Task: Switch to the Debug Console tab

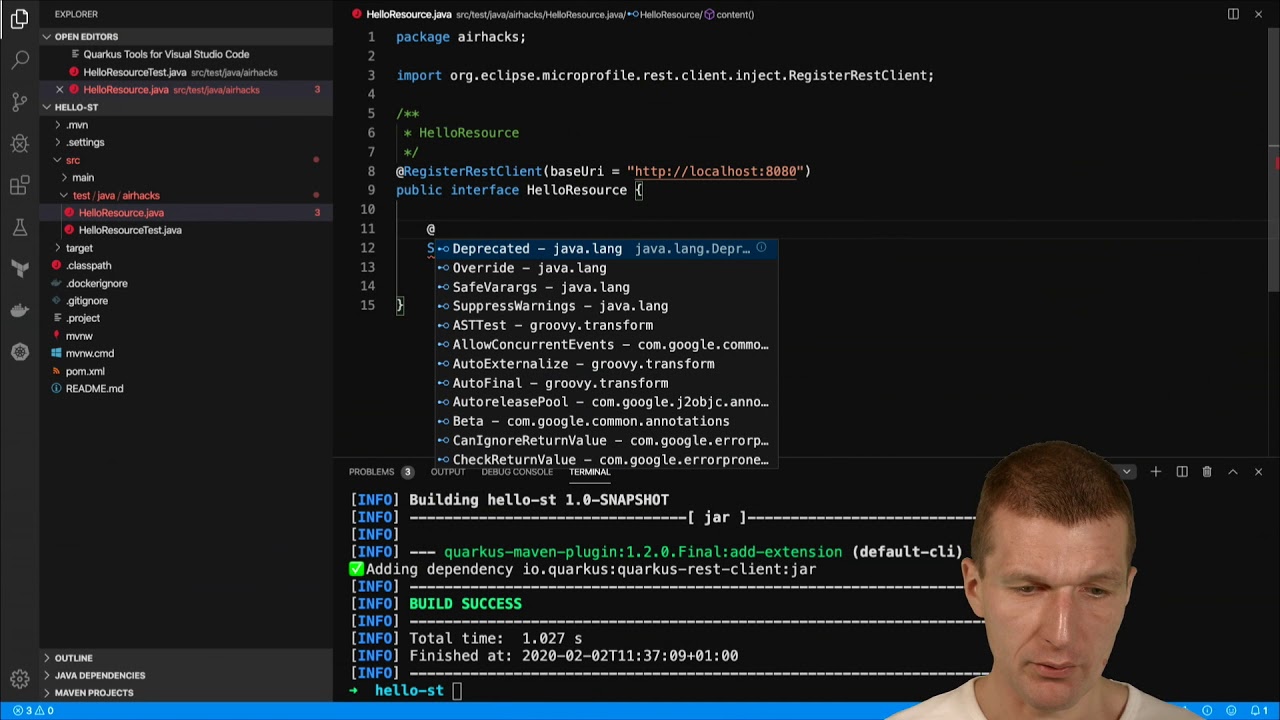Action: (x=517, y=472)
